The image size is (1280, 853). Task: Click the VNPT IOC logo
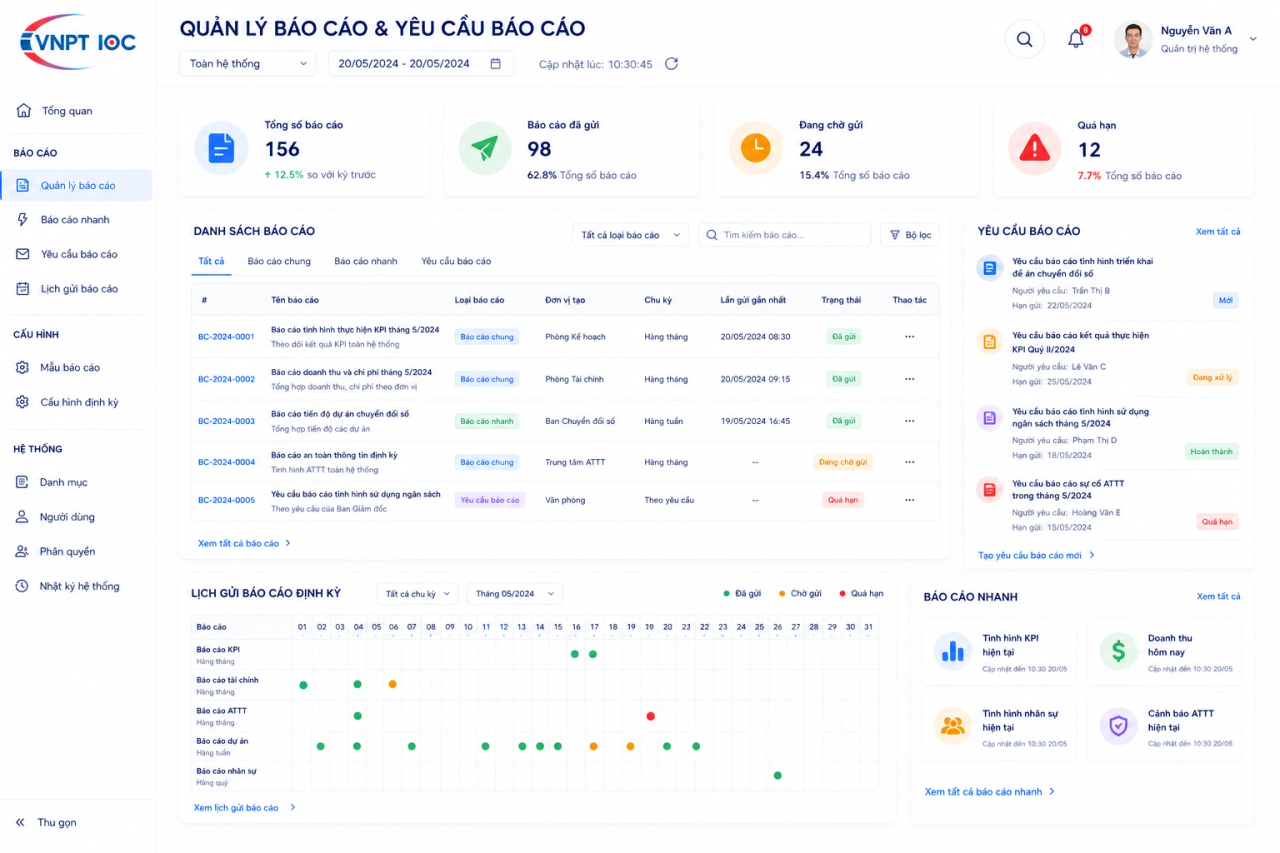(x=78, y=42)
